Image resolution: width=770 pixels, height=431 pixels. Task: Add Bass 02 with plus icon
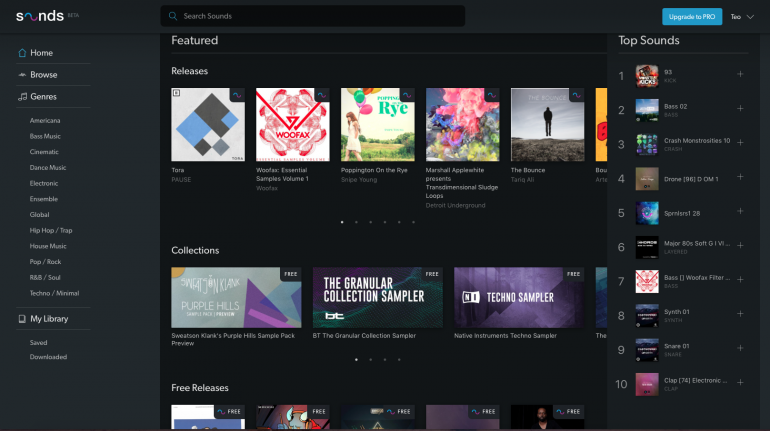740,108
